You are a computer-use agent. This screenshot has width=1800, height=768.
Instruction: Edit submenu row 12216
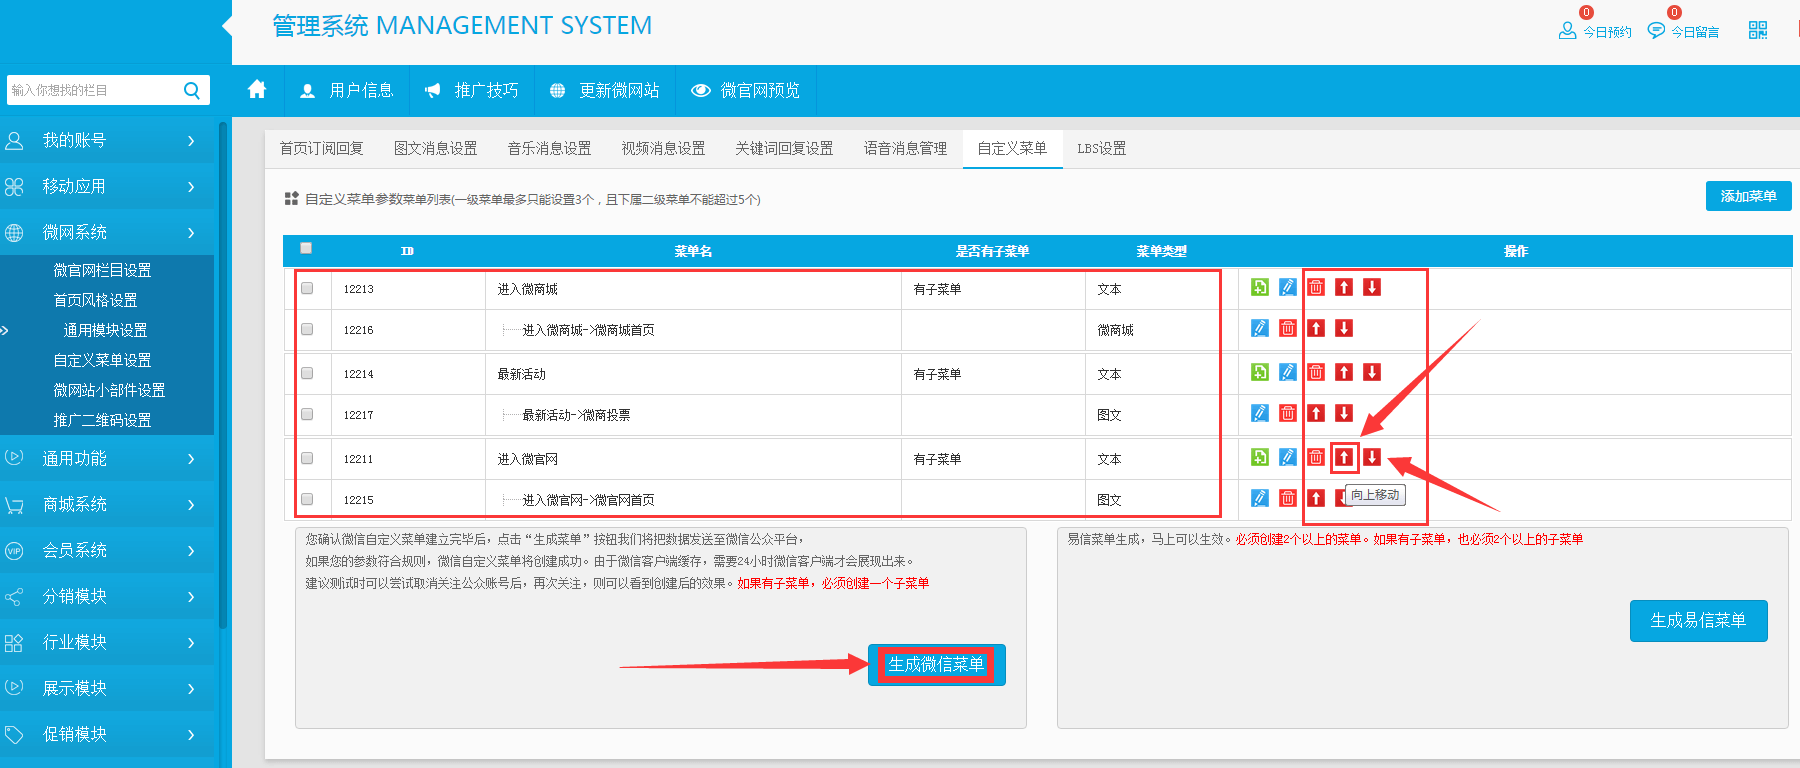pos(1260,329)
